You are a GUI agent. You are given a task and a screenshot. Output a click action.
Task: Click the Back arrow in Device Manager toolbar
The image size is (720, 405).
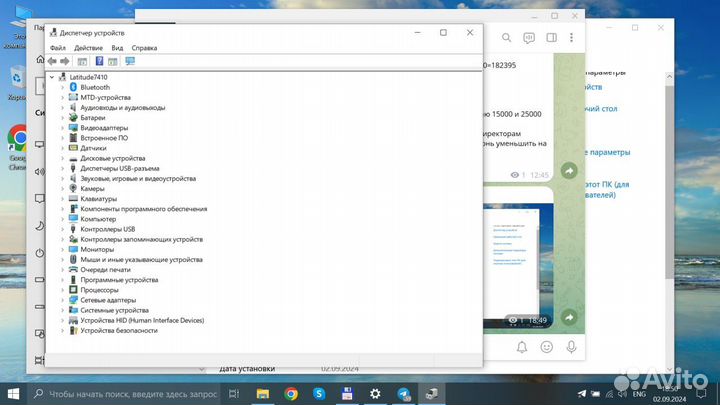[52, 61]
